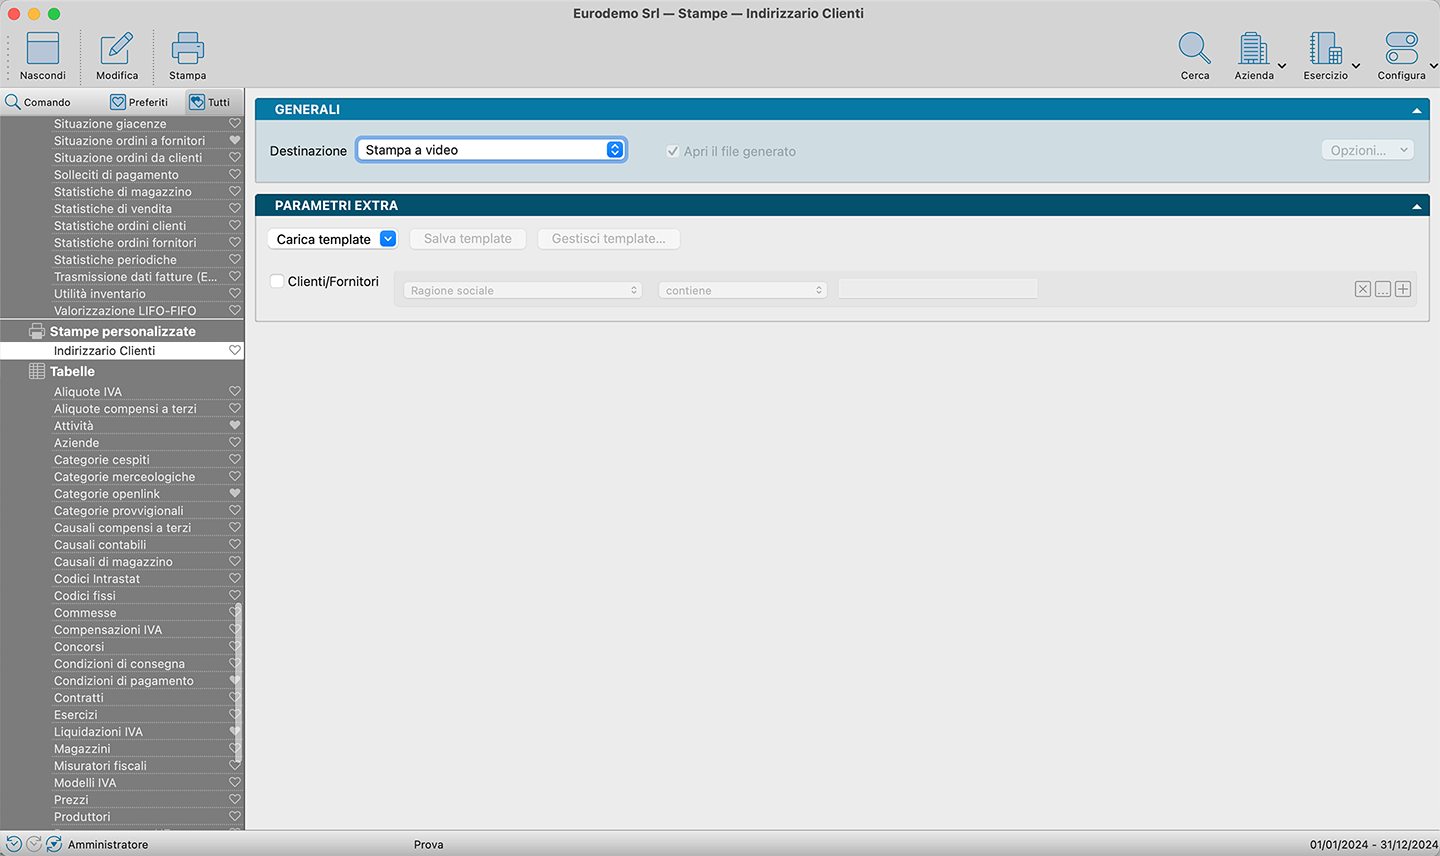Enable the Clienti/Fornitori checkbox

(277, 282)
